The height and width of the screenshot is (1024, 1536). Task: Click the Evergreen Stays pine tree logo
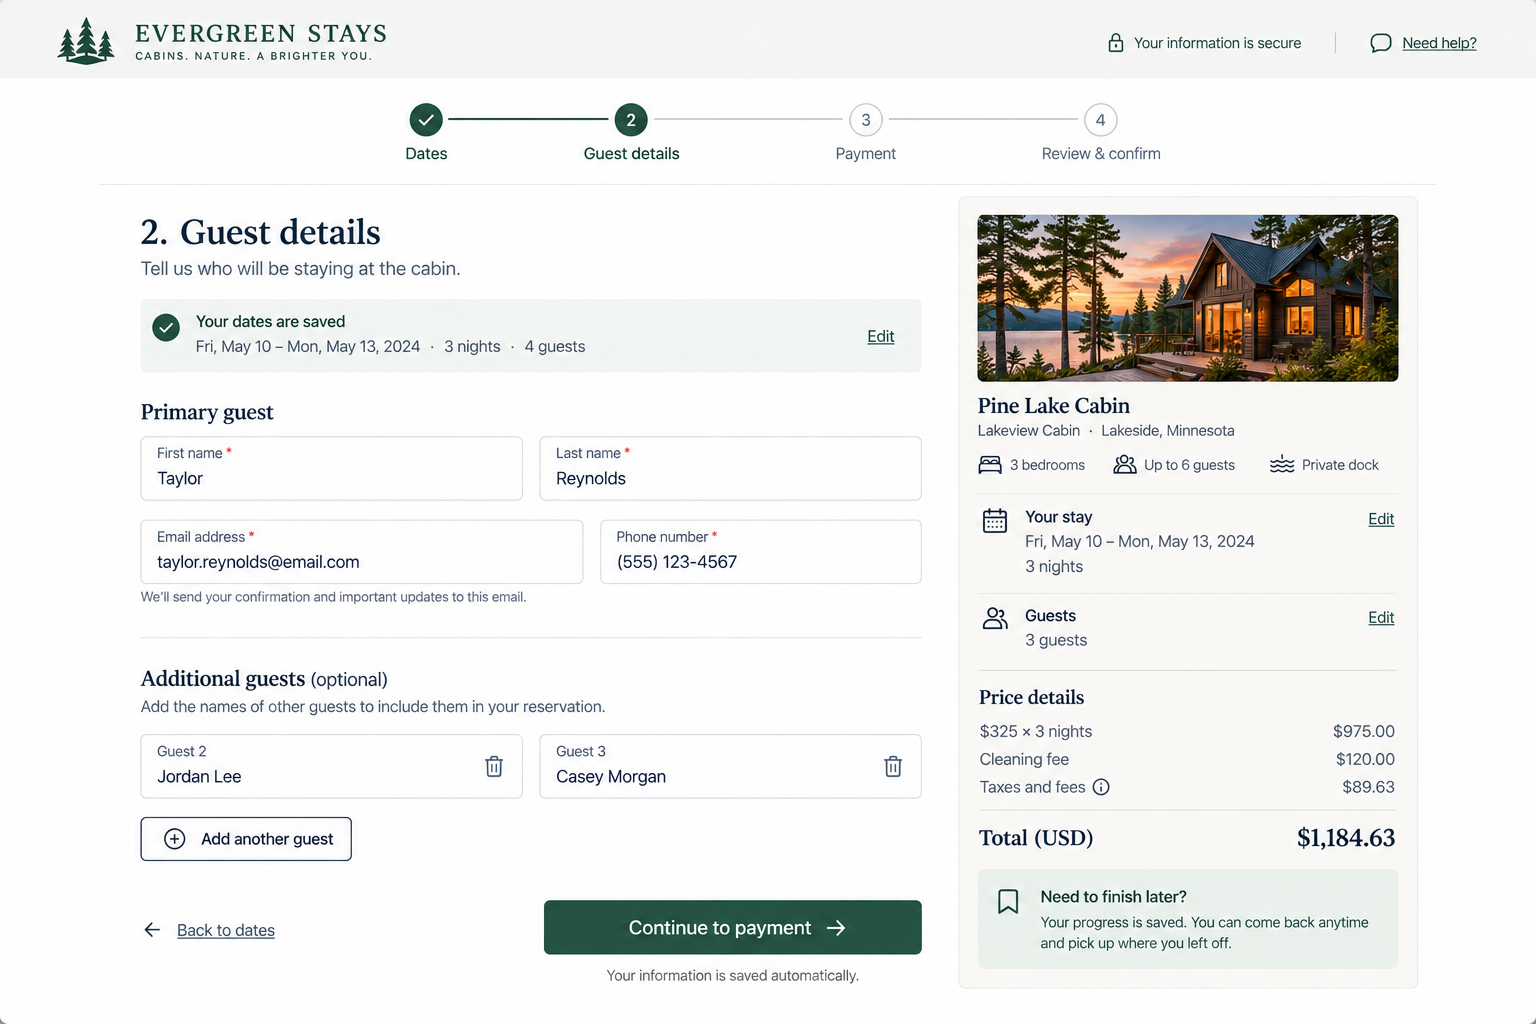tap(86, 41)
